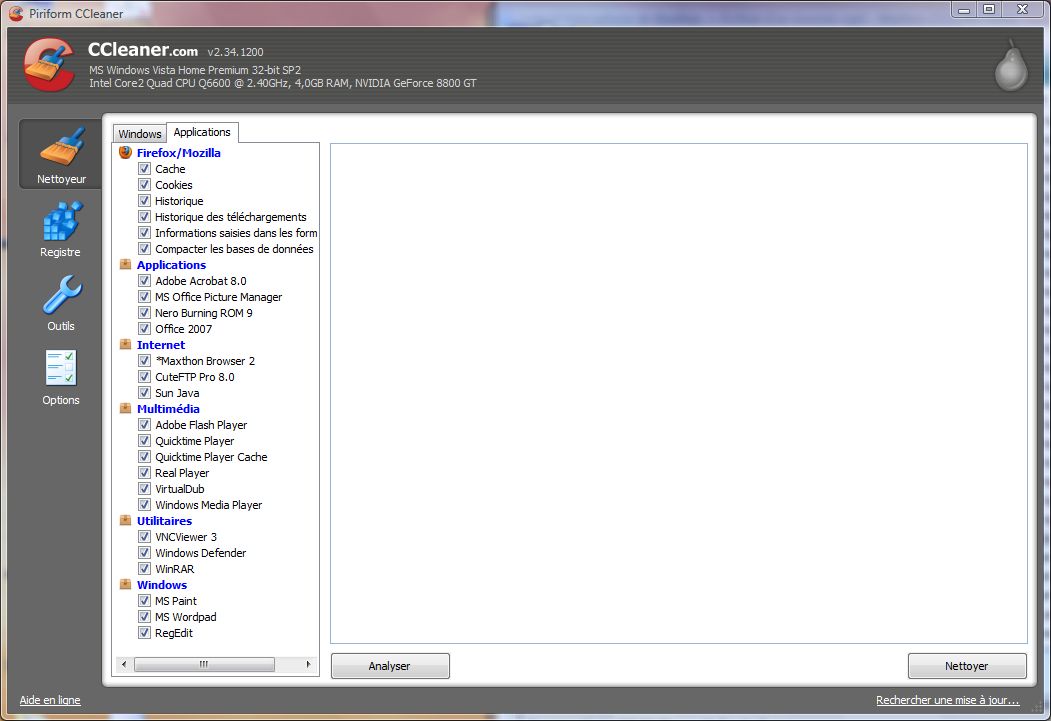This screenshot has height=721, width=1051.
Task: Toggle Compacter les bases de données checkbox
Action: pos(144,249)
